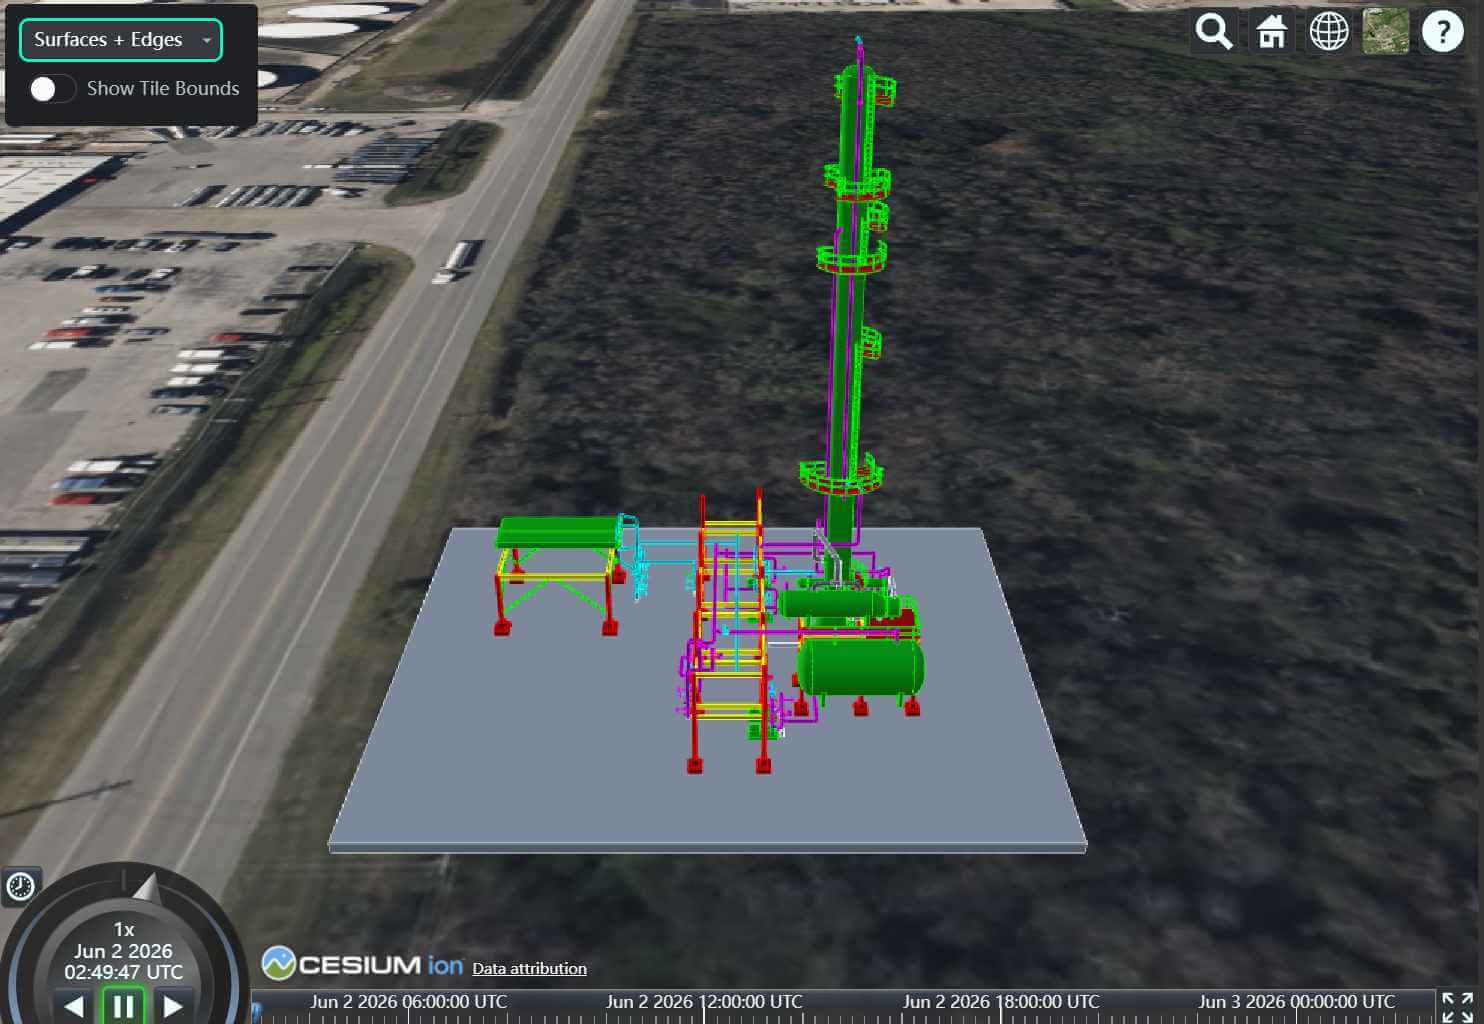1484x1024 pixels.
Task: Open the Cesium ion logo link
Action: [x=363, y=964]
